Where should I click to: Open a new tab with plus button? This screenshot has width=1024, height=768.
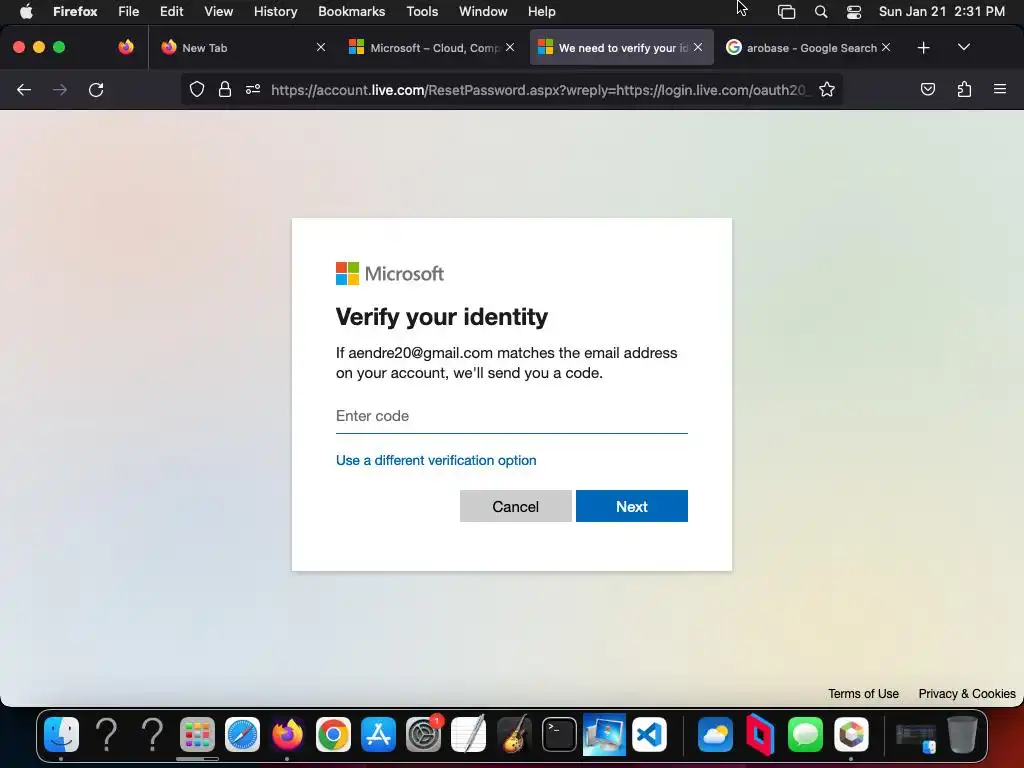point(923,48)
